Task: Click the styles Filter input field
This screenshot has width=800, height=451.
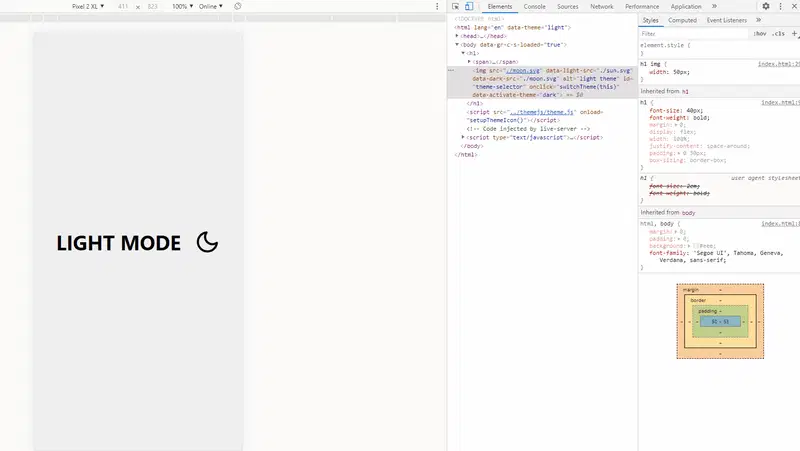Action: [x=694, y=34]
